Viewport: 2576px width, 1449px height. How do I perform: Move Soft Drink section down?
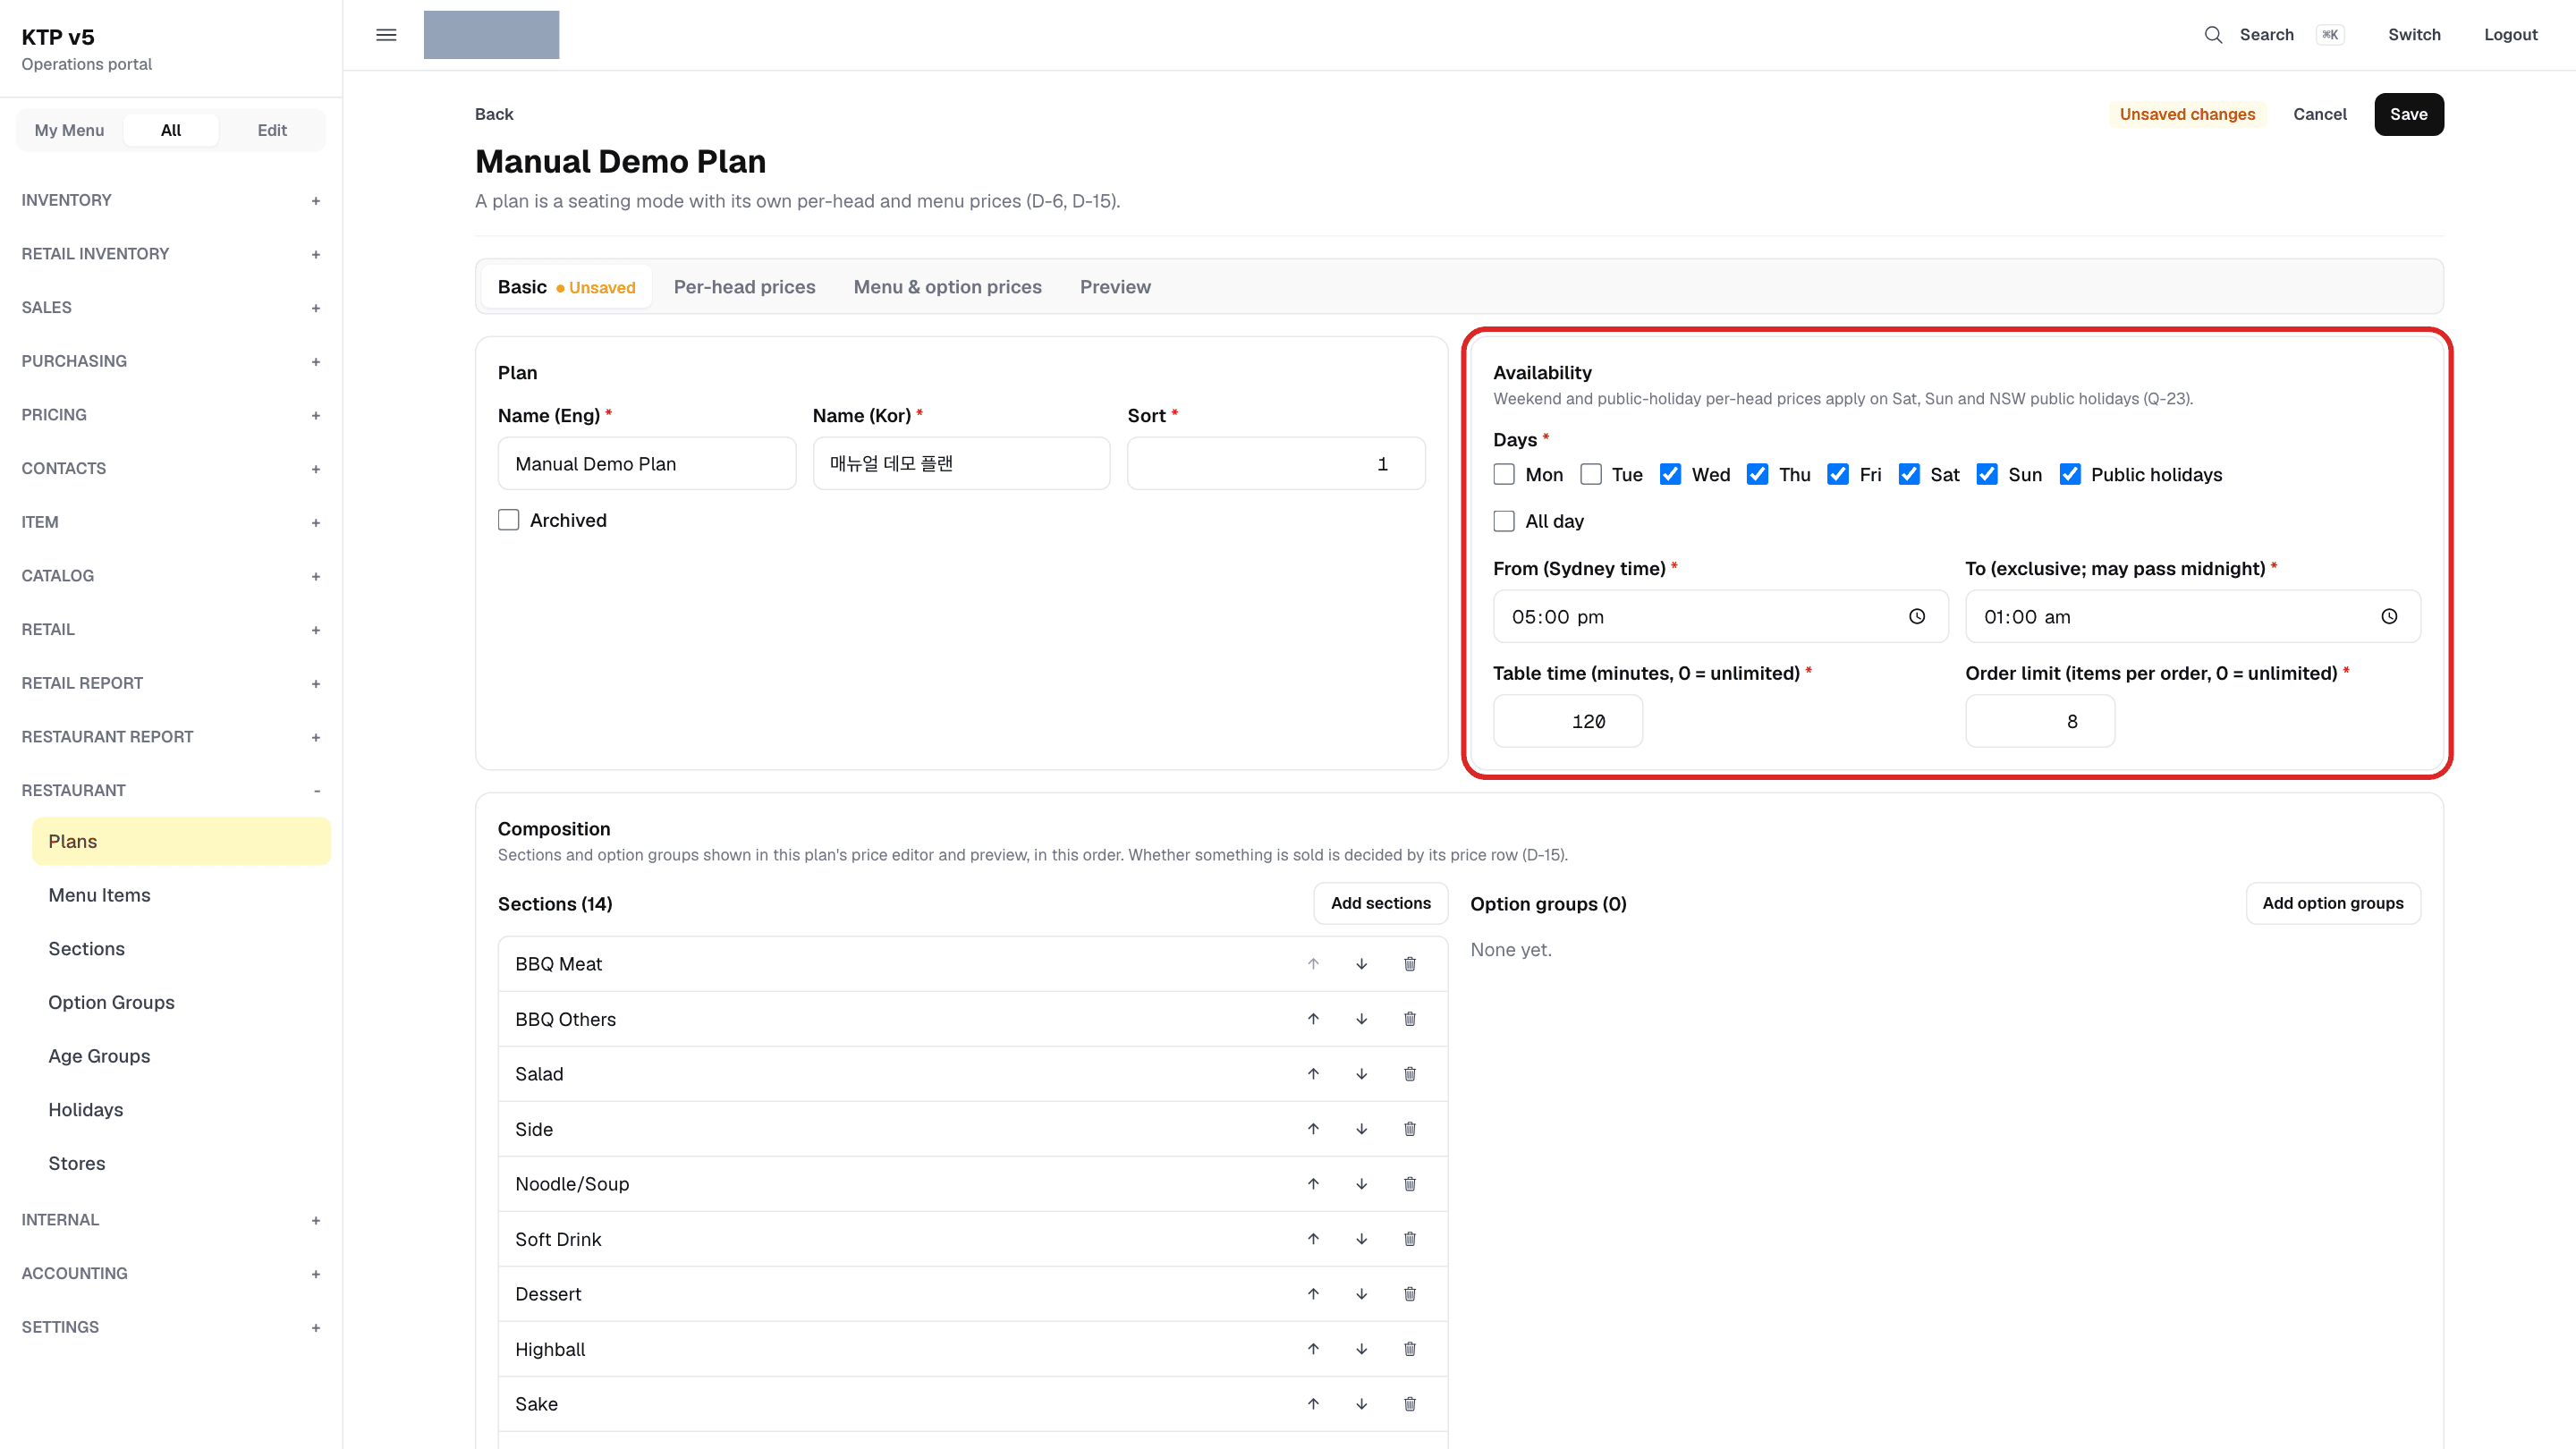(1361, 1239)
